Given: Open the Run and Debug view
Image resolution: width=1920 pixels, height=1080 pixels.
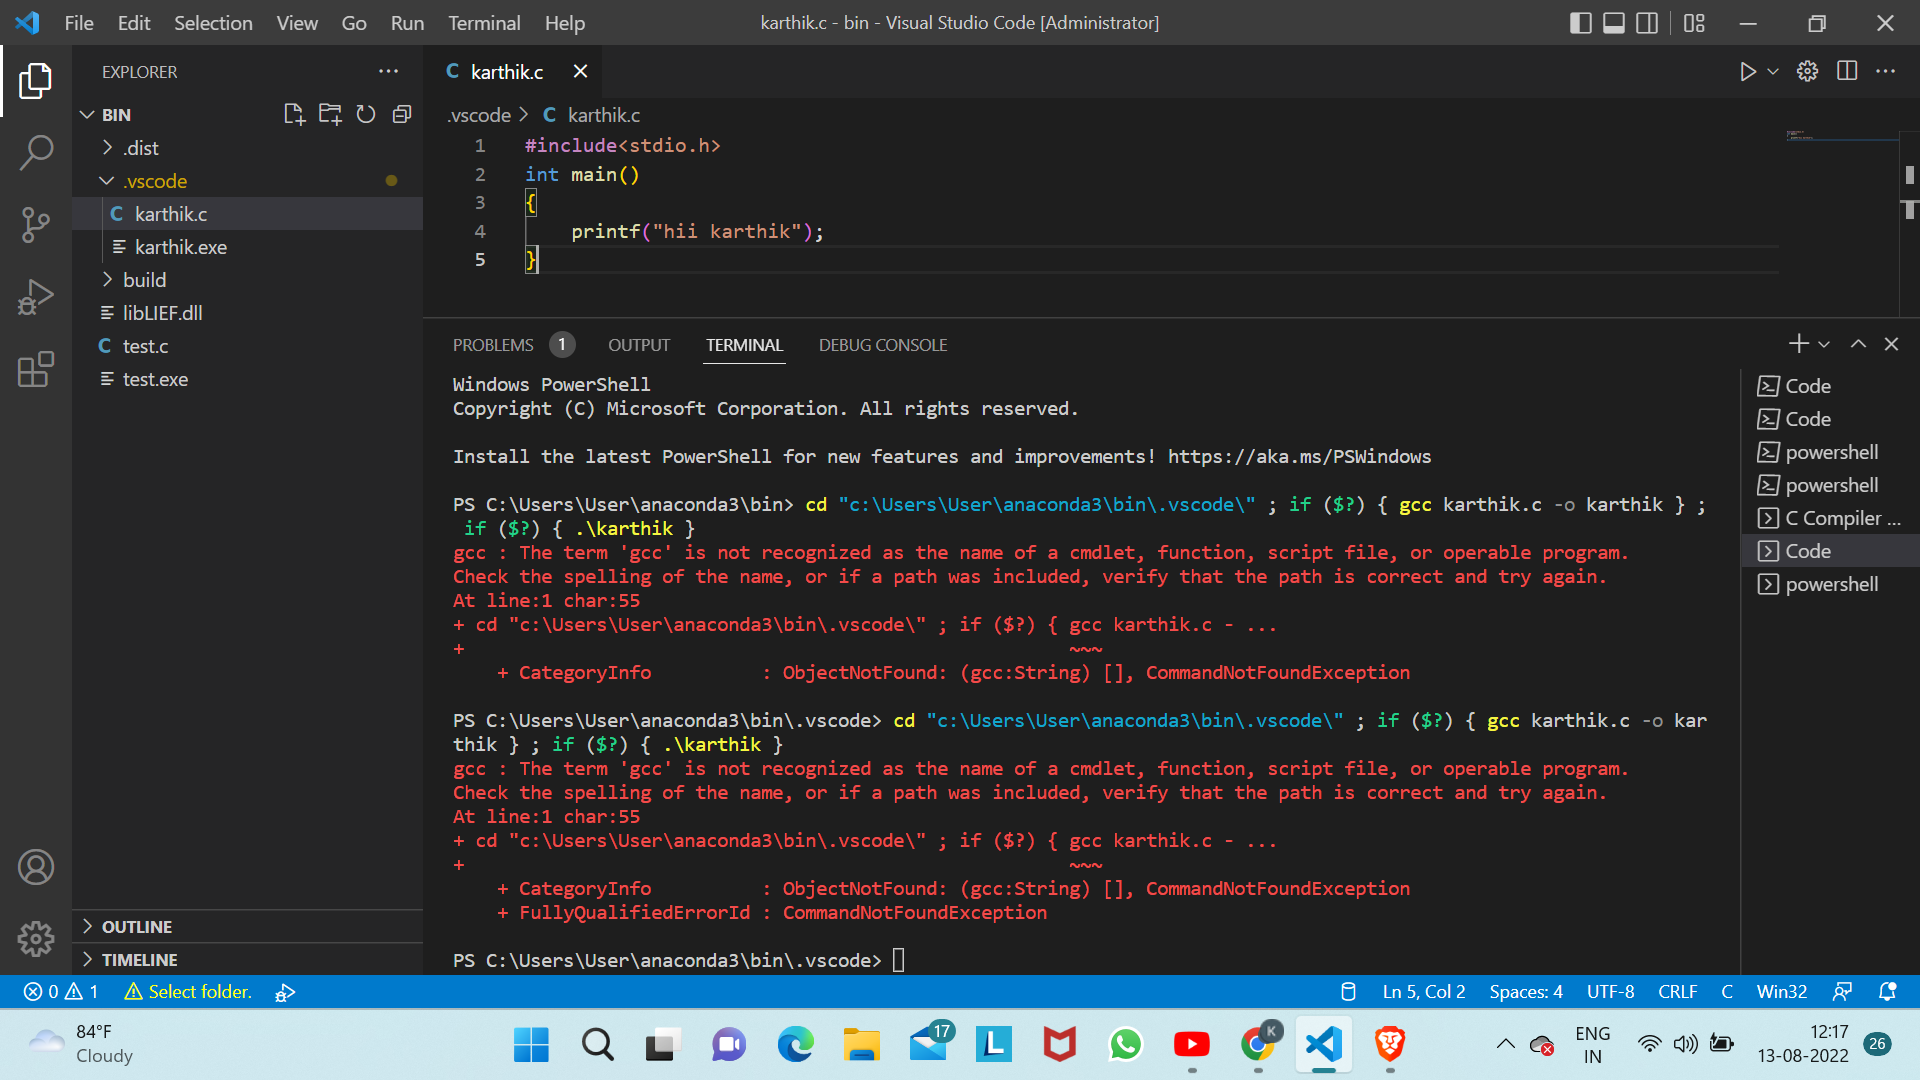Looking at the screenshot, I should pyautogui.click(x=36, y=296).
